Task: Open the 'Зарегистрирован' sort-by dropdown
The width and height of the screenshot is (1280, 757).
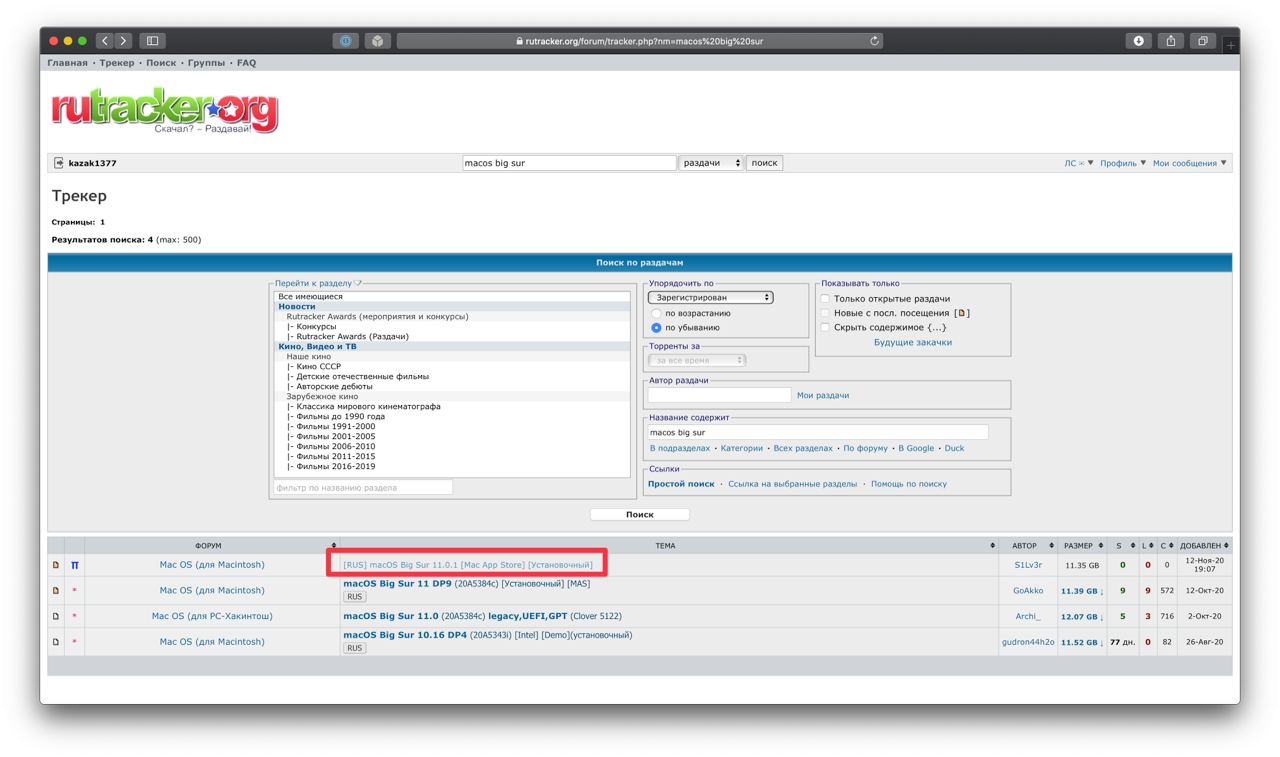Action: point(711,297)
